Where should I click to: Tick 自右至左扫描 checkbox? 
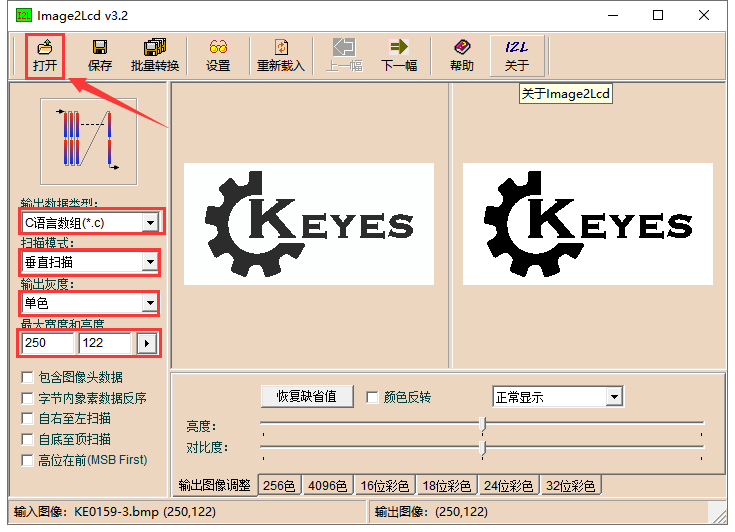click(x=28, y=419)
